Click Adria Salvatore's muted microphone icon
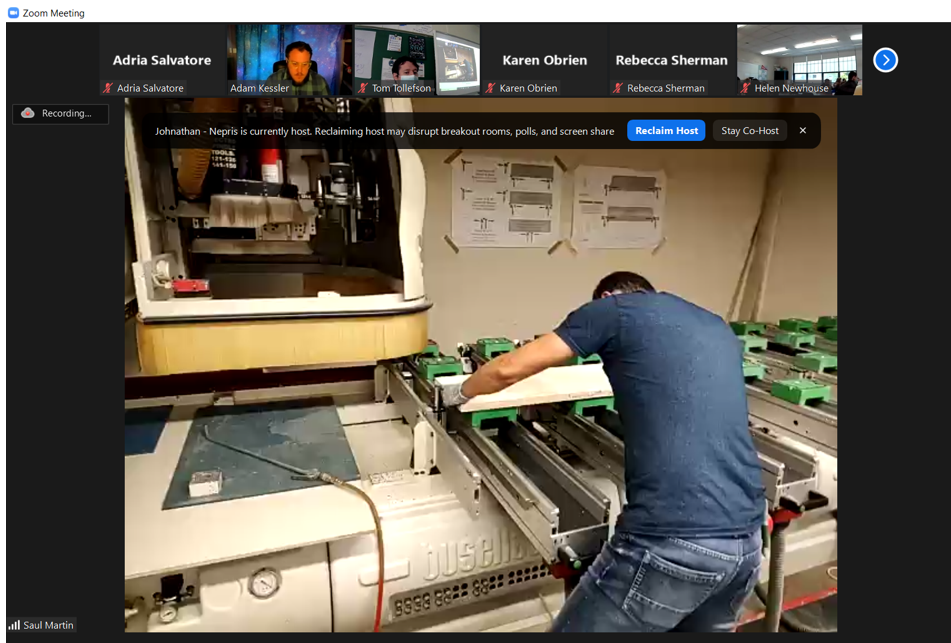 point(108,88)
